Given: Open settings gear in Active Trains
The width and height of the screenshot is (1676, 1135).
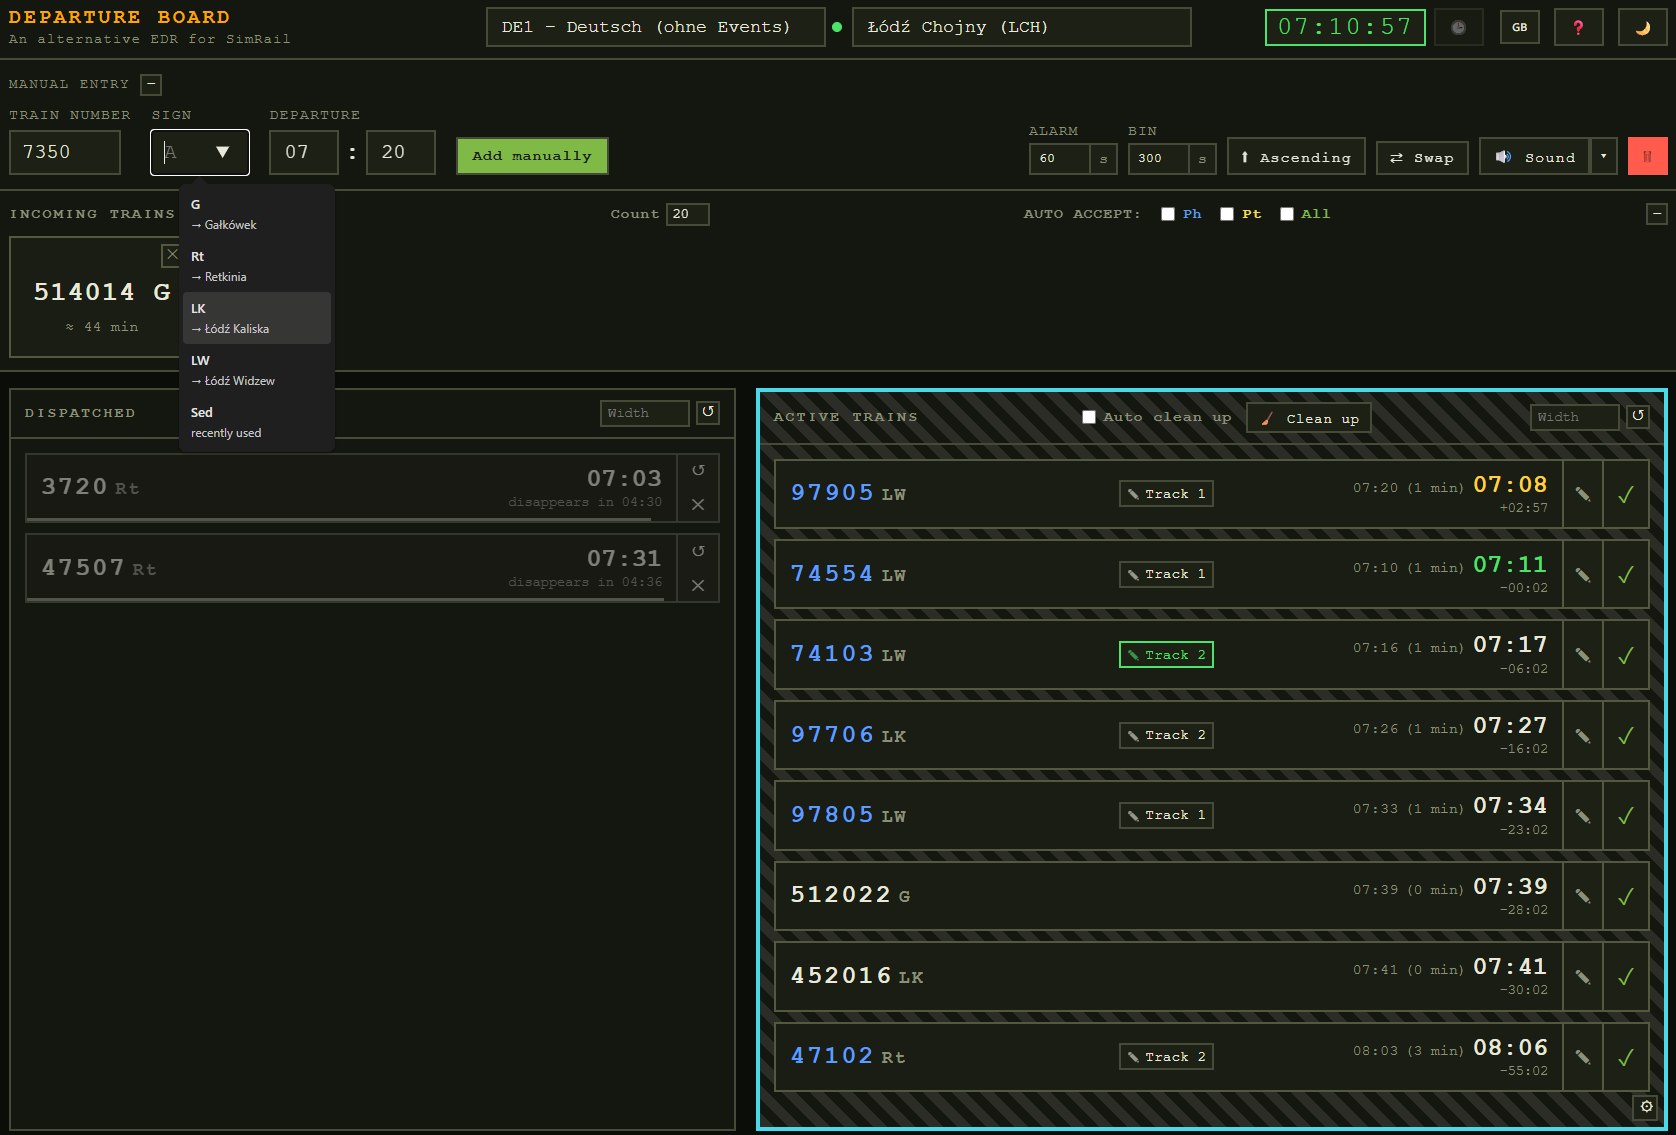Looking at the screenshot, I should point(1646,1107).
